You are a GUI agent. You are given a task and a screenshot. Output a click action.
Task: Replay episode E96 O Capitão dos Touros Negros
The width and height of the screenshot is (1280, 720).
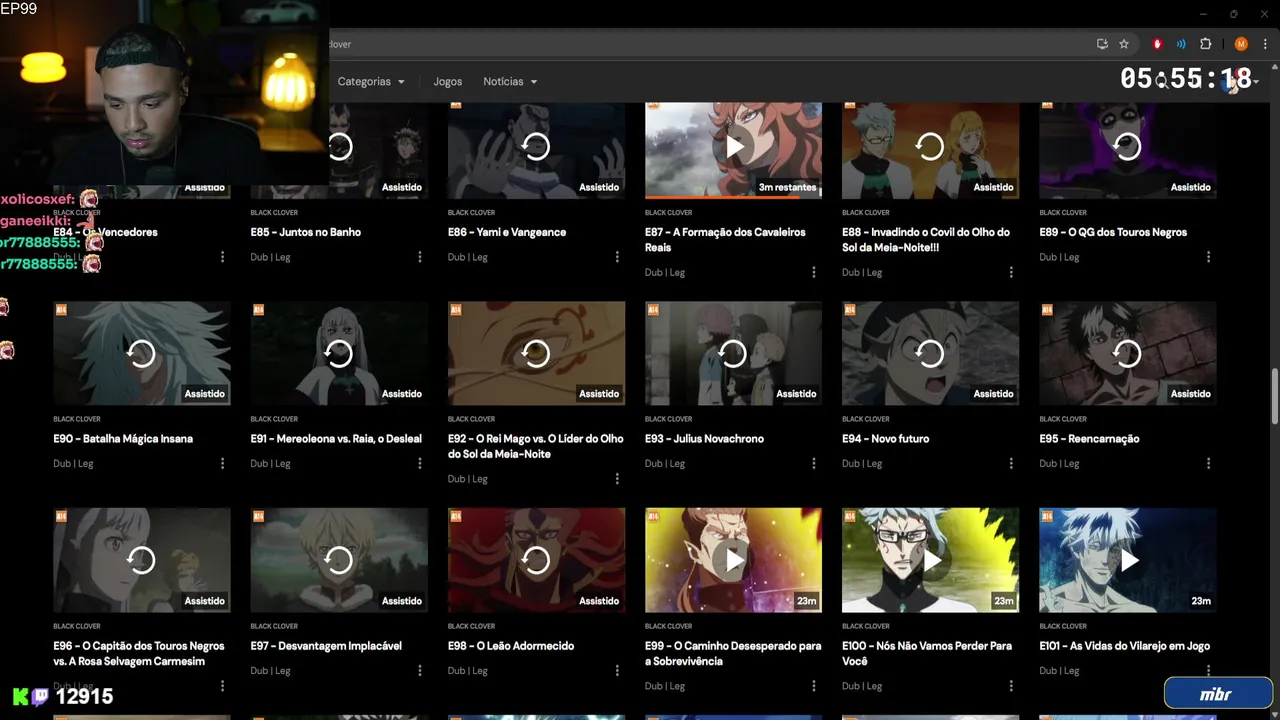141,560
